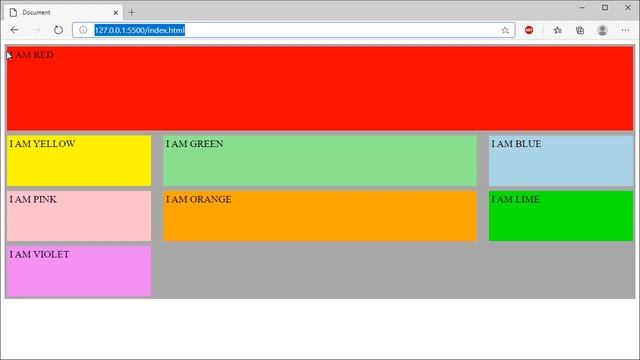Click the I AM GREEN box
The width and height of the screenshot is (640, 360).
coord(320,161)
